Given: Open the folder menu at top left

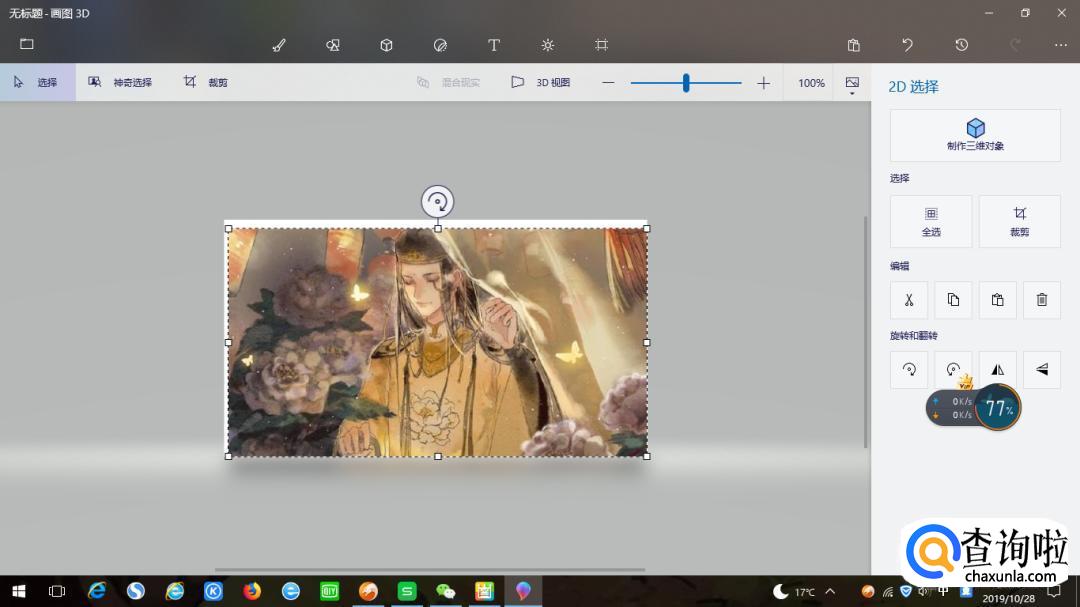Looking at the screenshot, I should tap(27, 44).
